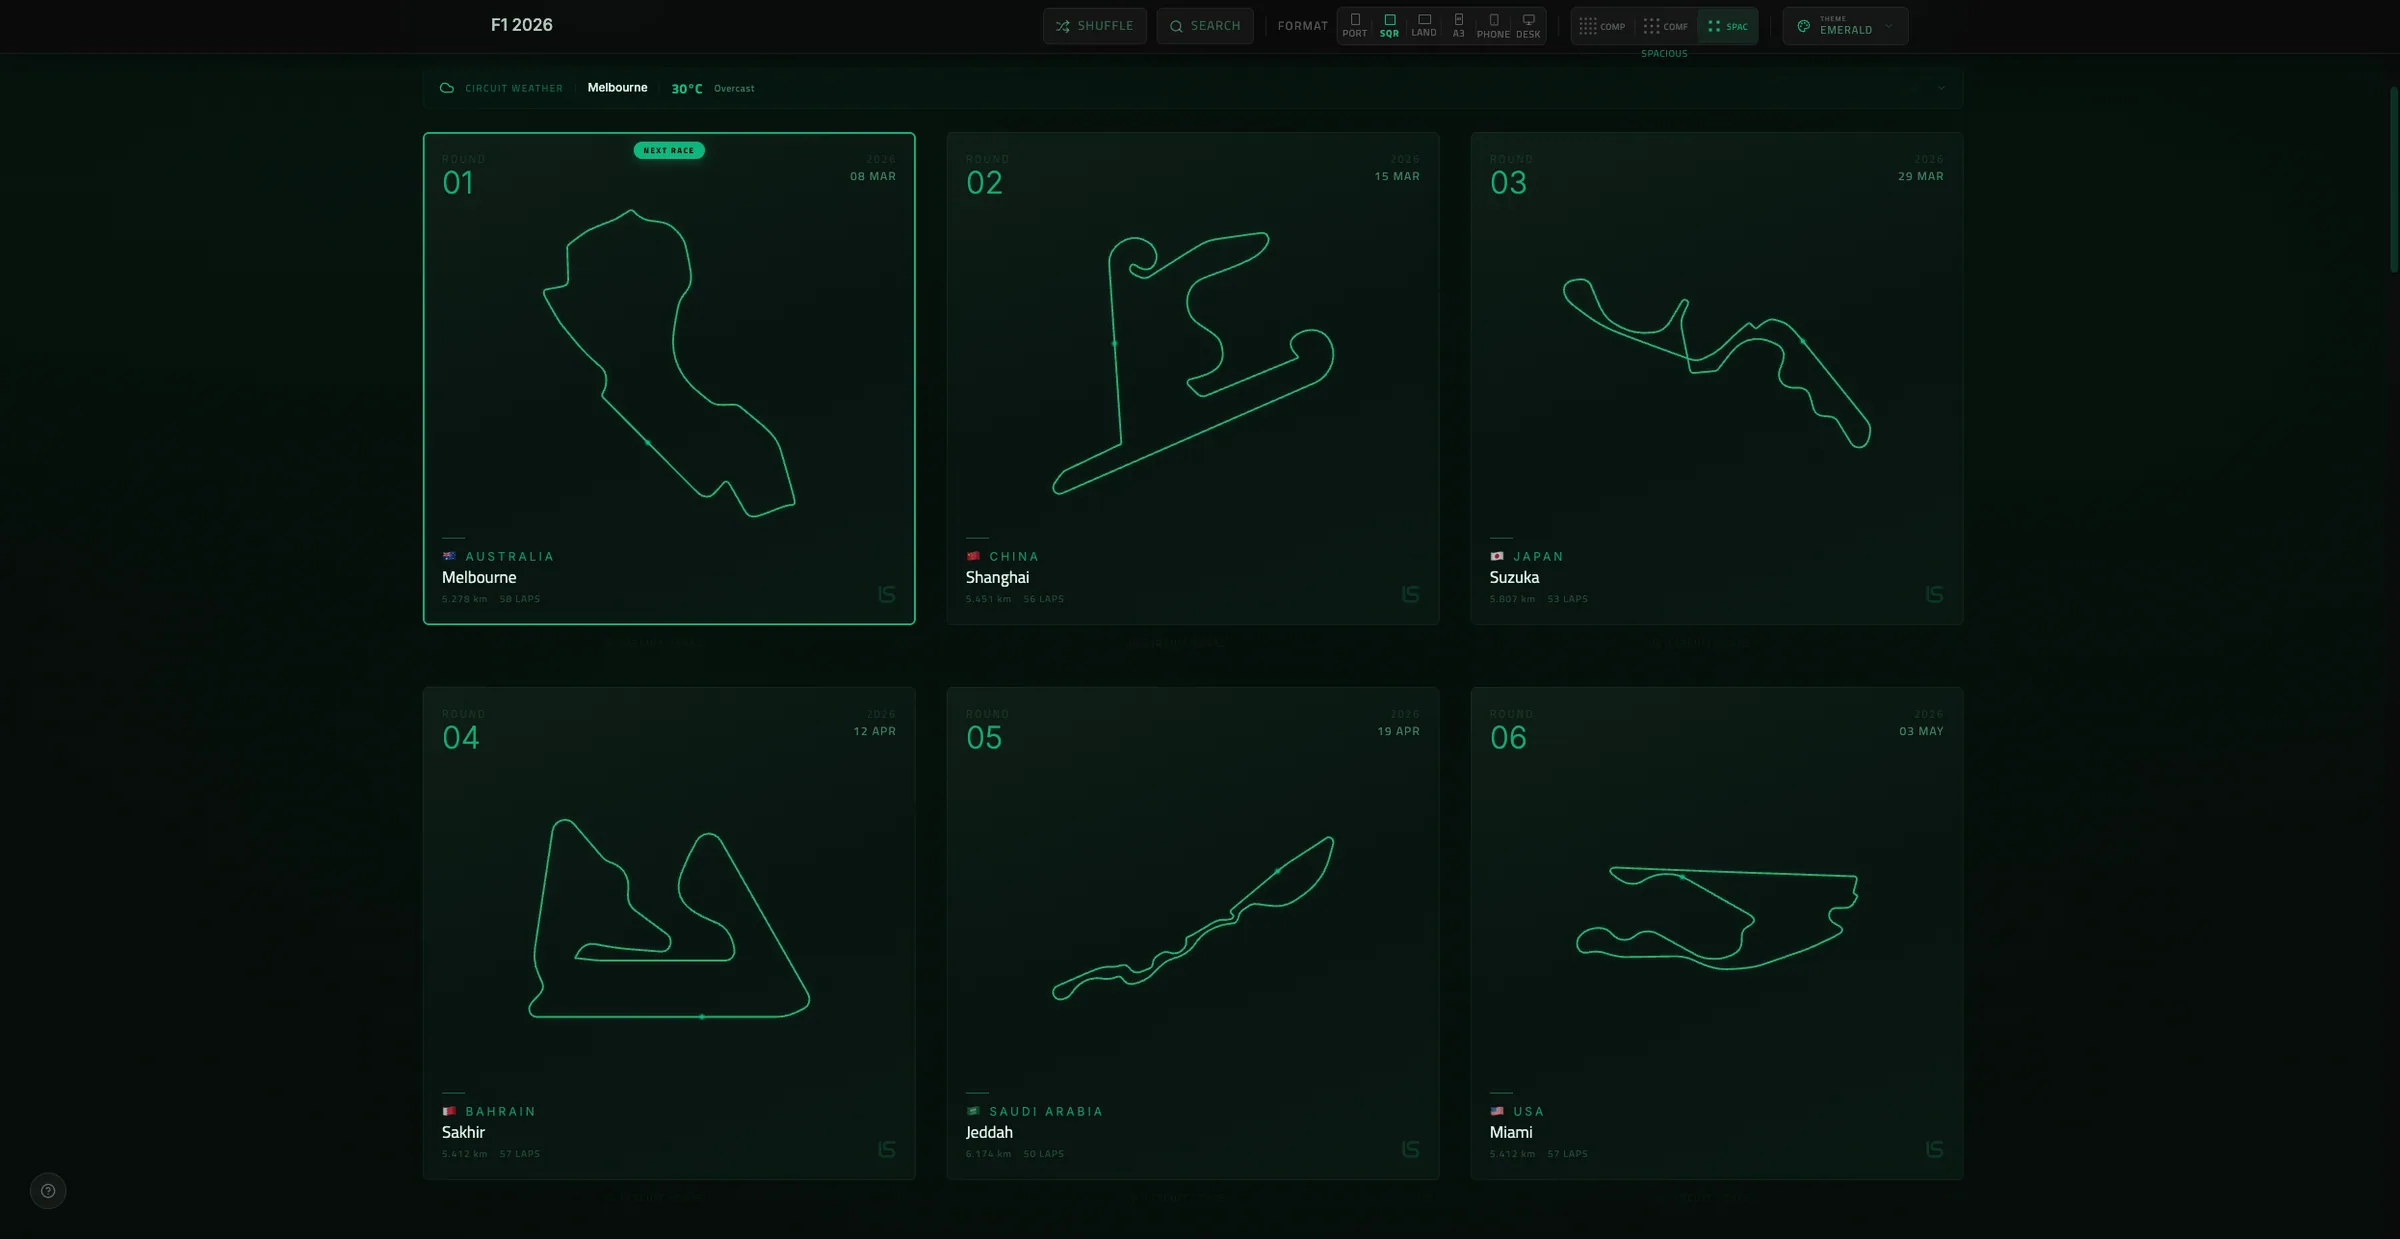Click the circuit weather cloud icon

(x=447, y=88)
